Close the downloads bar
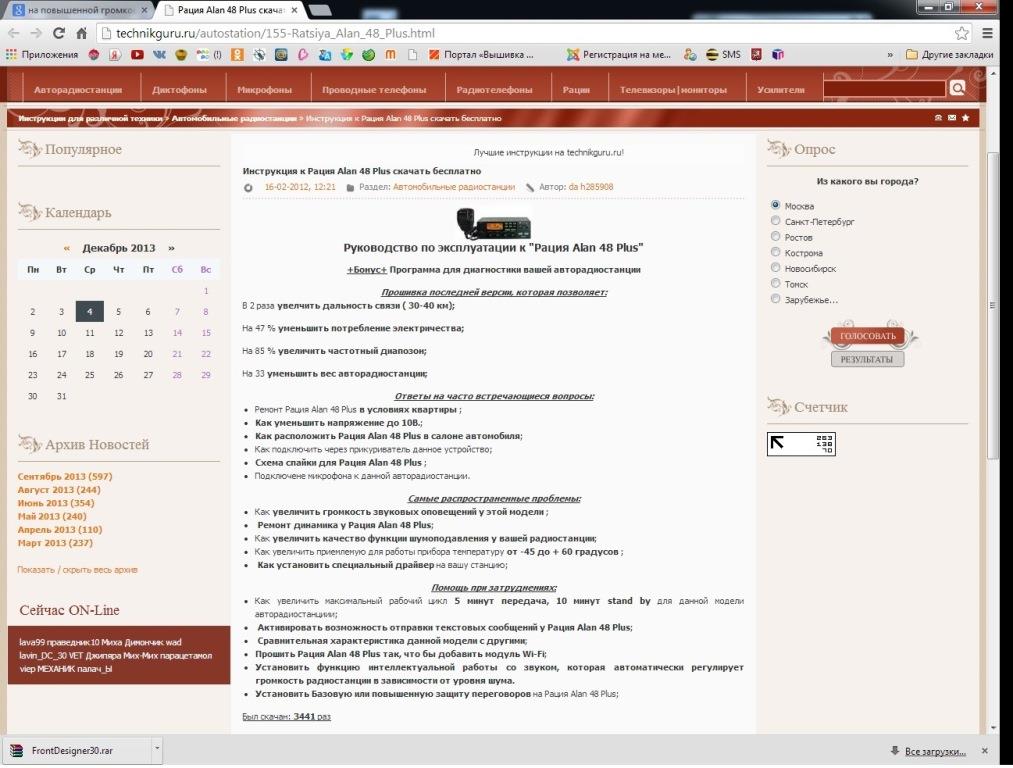The height and width of the screenshot is (768, 1013). tap(985, 751)
